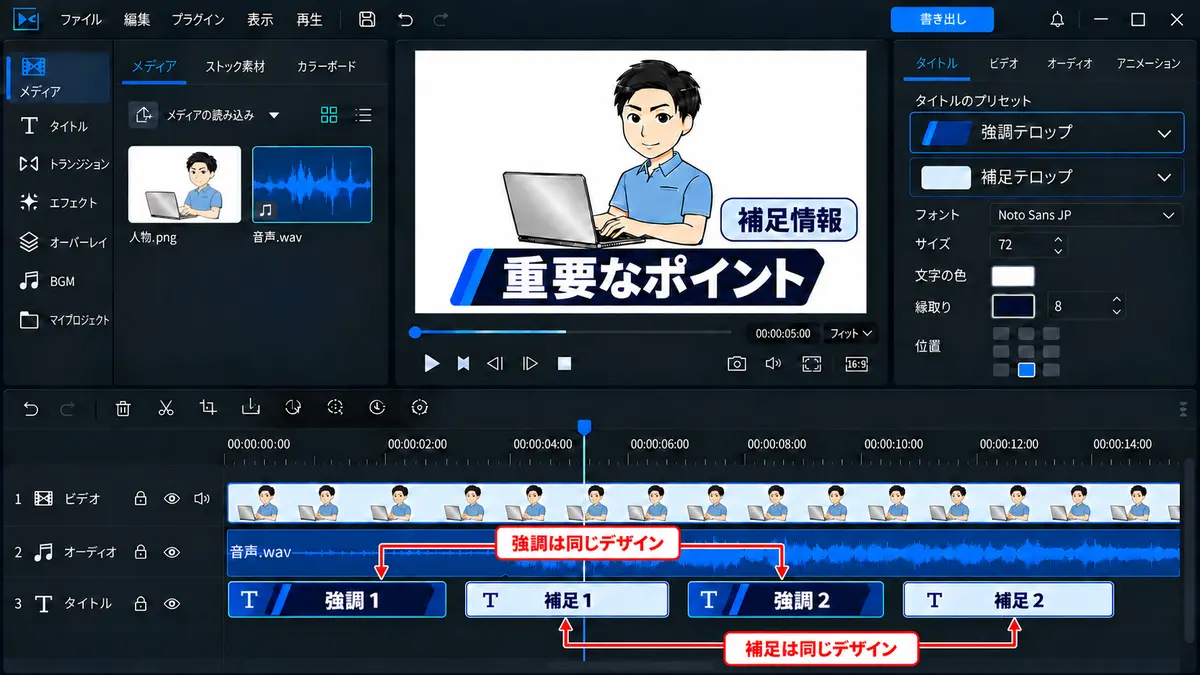1200x675 pixels.
Task: Switch to ビデオ properties tab
Action: pyautogui.click(x=1003, y=63)
